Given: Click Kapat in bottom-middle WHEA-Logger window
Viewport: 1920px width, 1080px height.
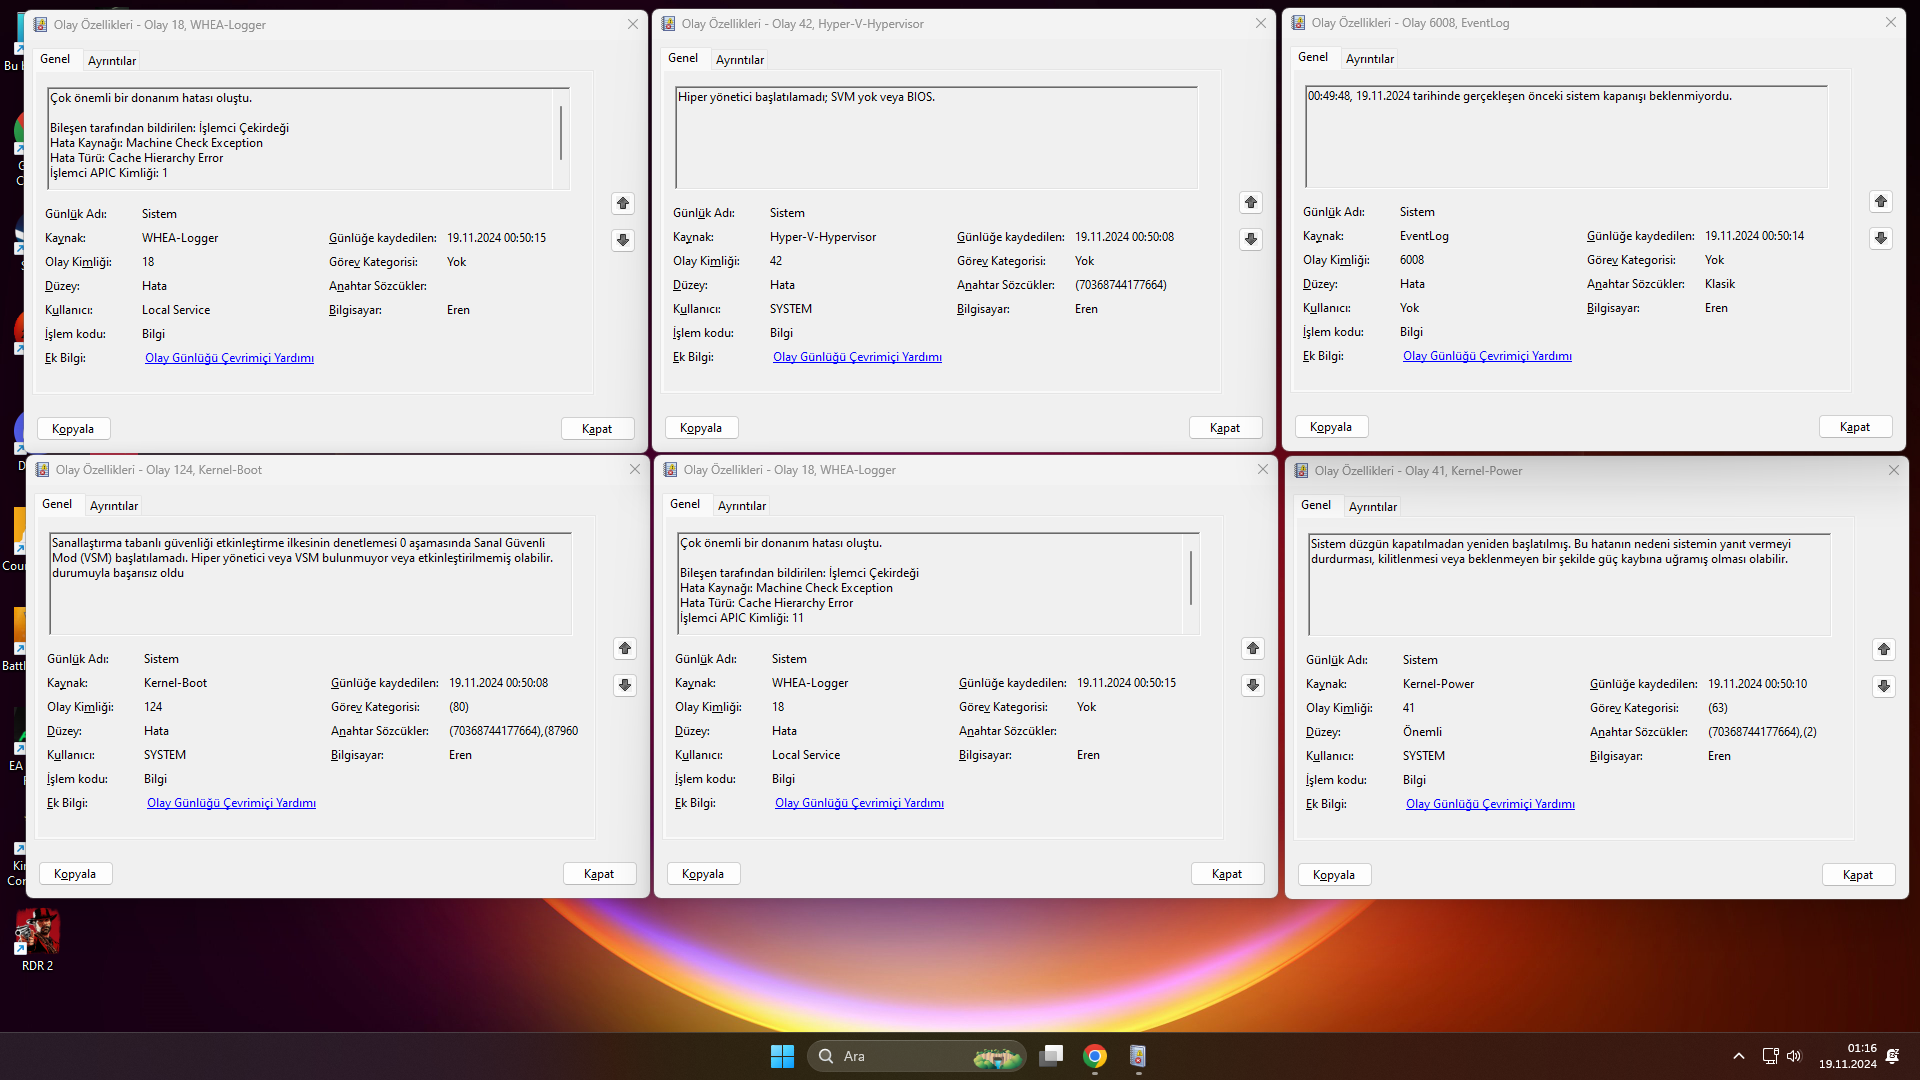Looking at the screenshot, I should (1227, 874).
